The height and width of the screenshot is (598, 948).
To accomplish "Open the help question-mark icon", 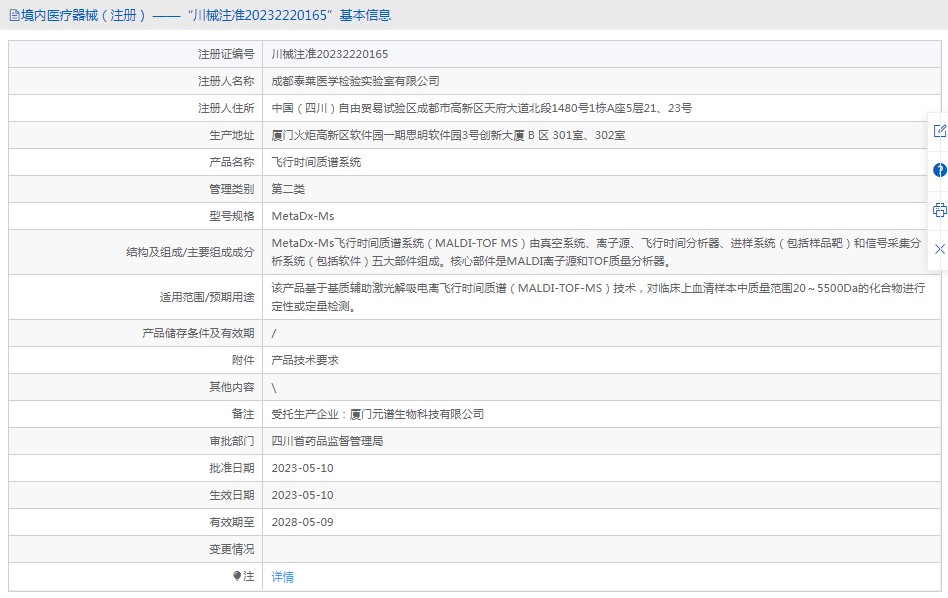I will coord(940,171).
